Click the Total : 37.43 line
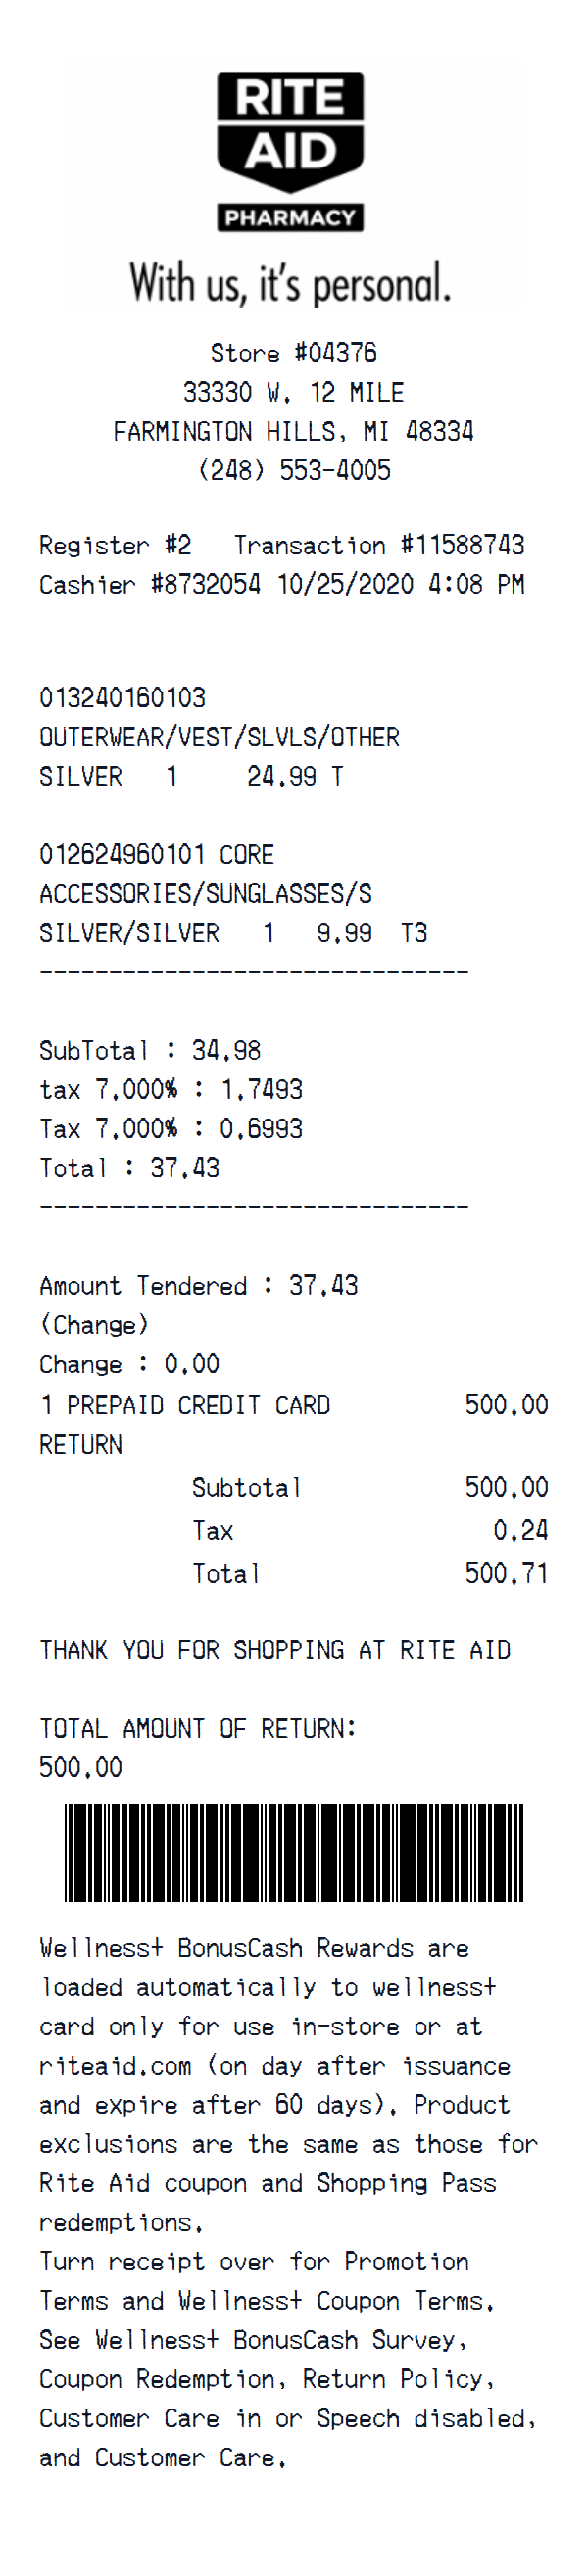The height and width of the screenshot is (2576, 588). coord(129,1167)
